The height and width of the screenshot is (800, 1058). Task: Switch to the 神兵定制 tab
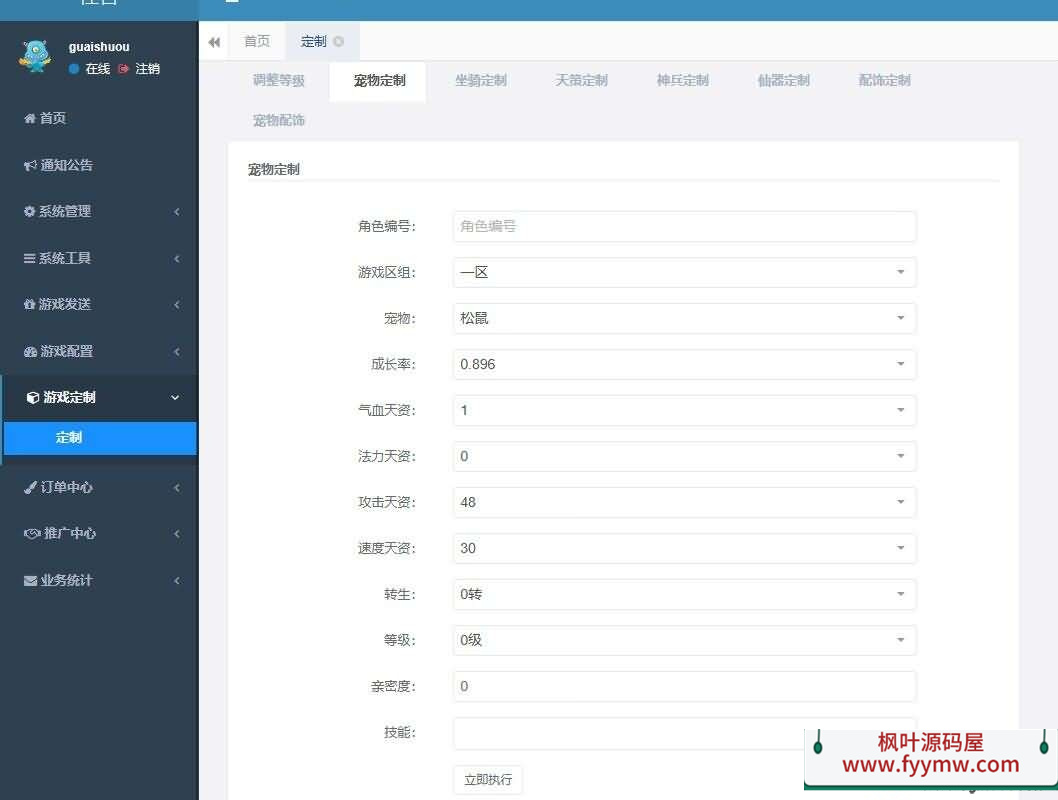[x=682, y=80]
